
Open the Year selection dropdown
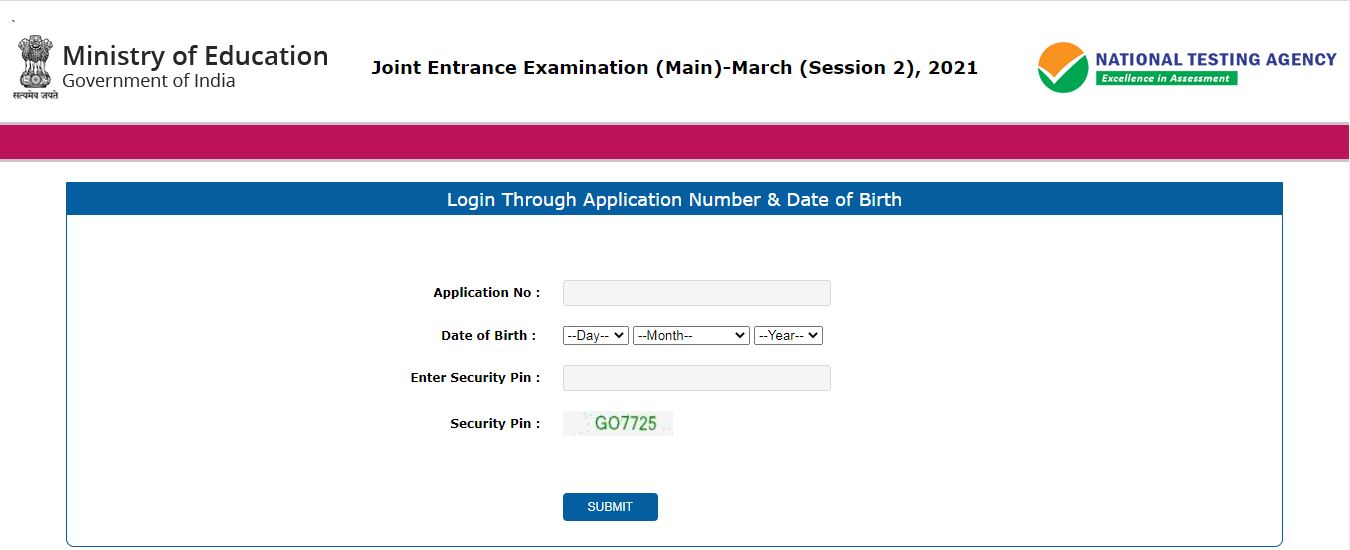[788, 336]
